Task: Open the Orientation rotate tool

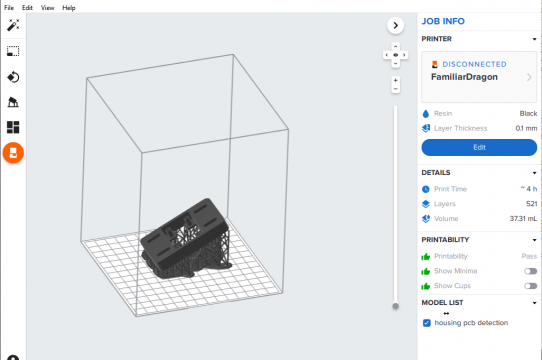Action: pyautogui.click(x=13, y=77)
